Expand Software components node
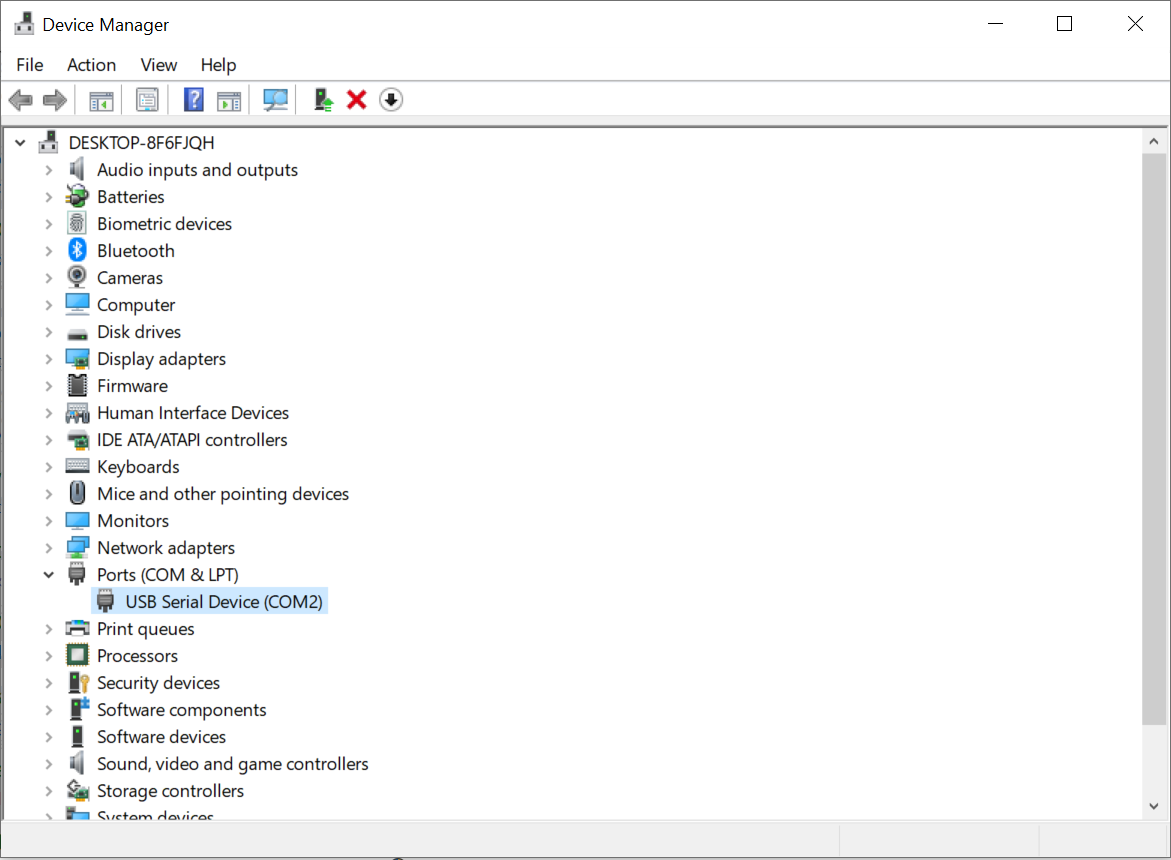Image resolution: width=1171 pixels, height=860 pixels. (x=49, y=709)
